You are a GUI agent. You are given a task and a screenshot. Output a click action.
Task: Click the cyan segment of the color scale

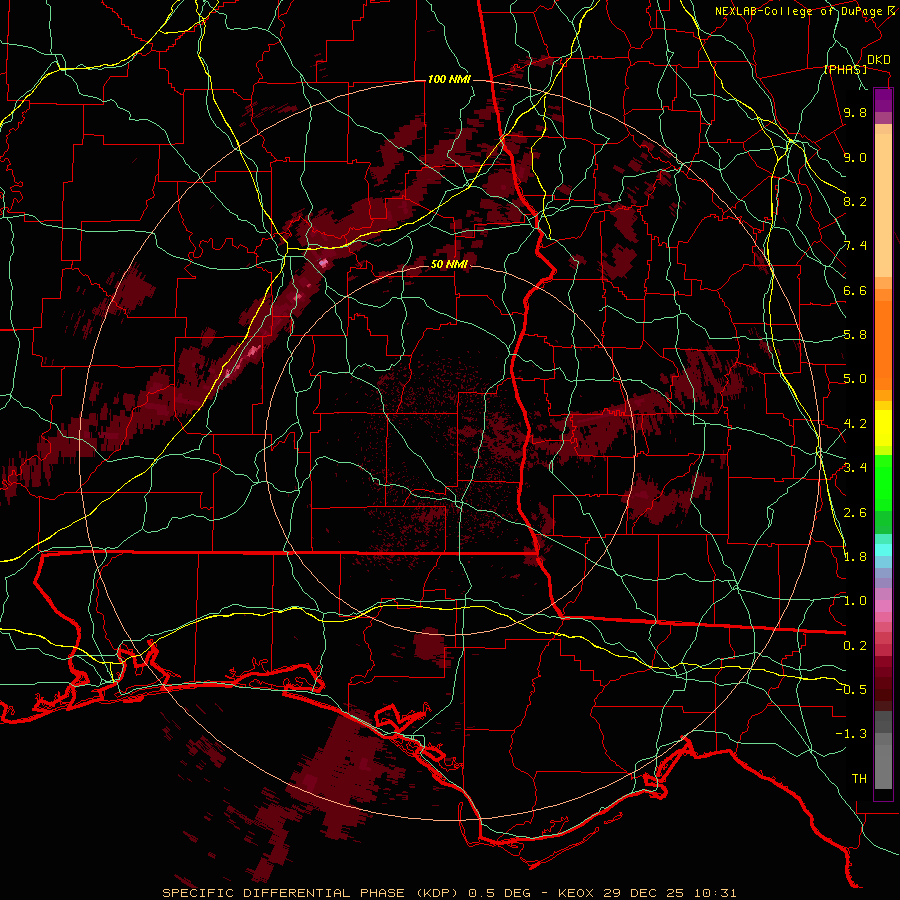coord(883,549)
